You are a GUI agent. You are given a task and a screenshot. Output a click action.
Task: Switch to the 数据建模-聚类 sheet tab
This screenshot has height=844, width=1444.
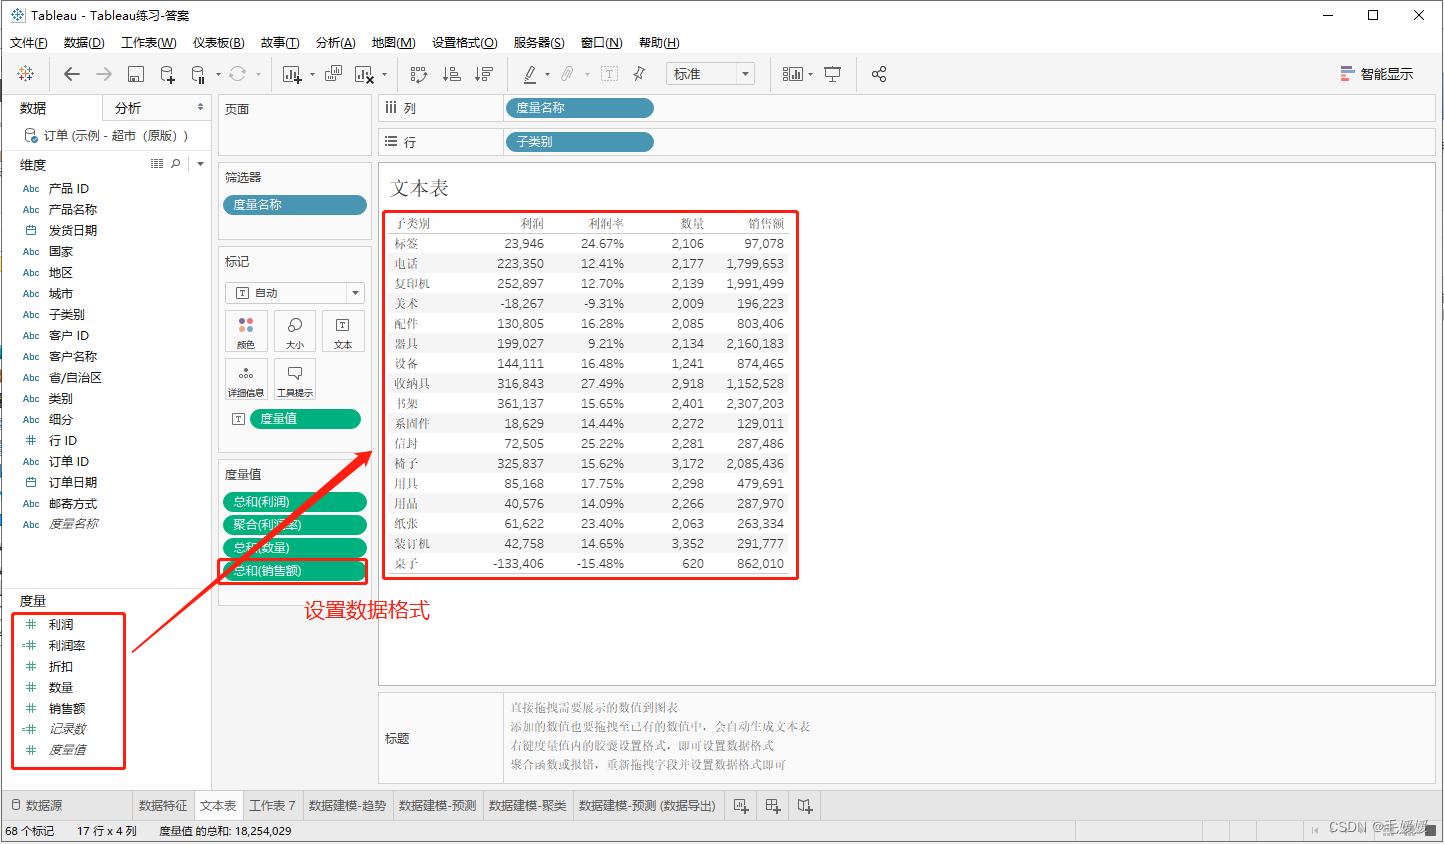(x=527, y=806)
